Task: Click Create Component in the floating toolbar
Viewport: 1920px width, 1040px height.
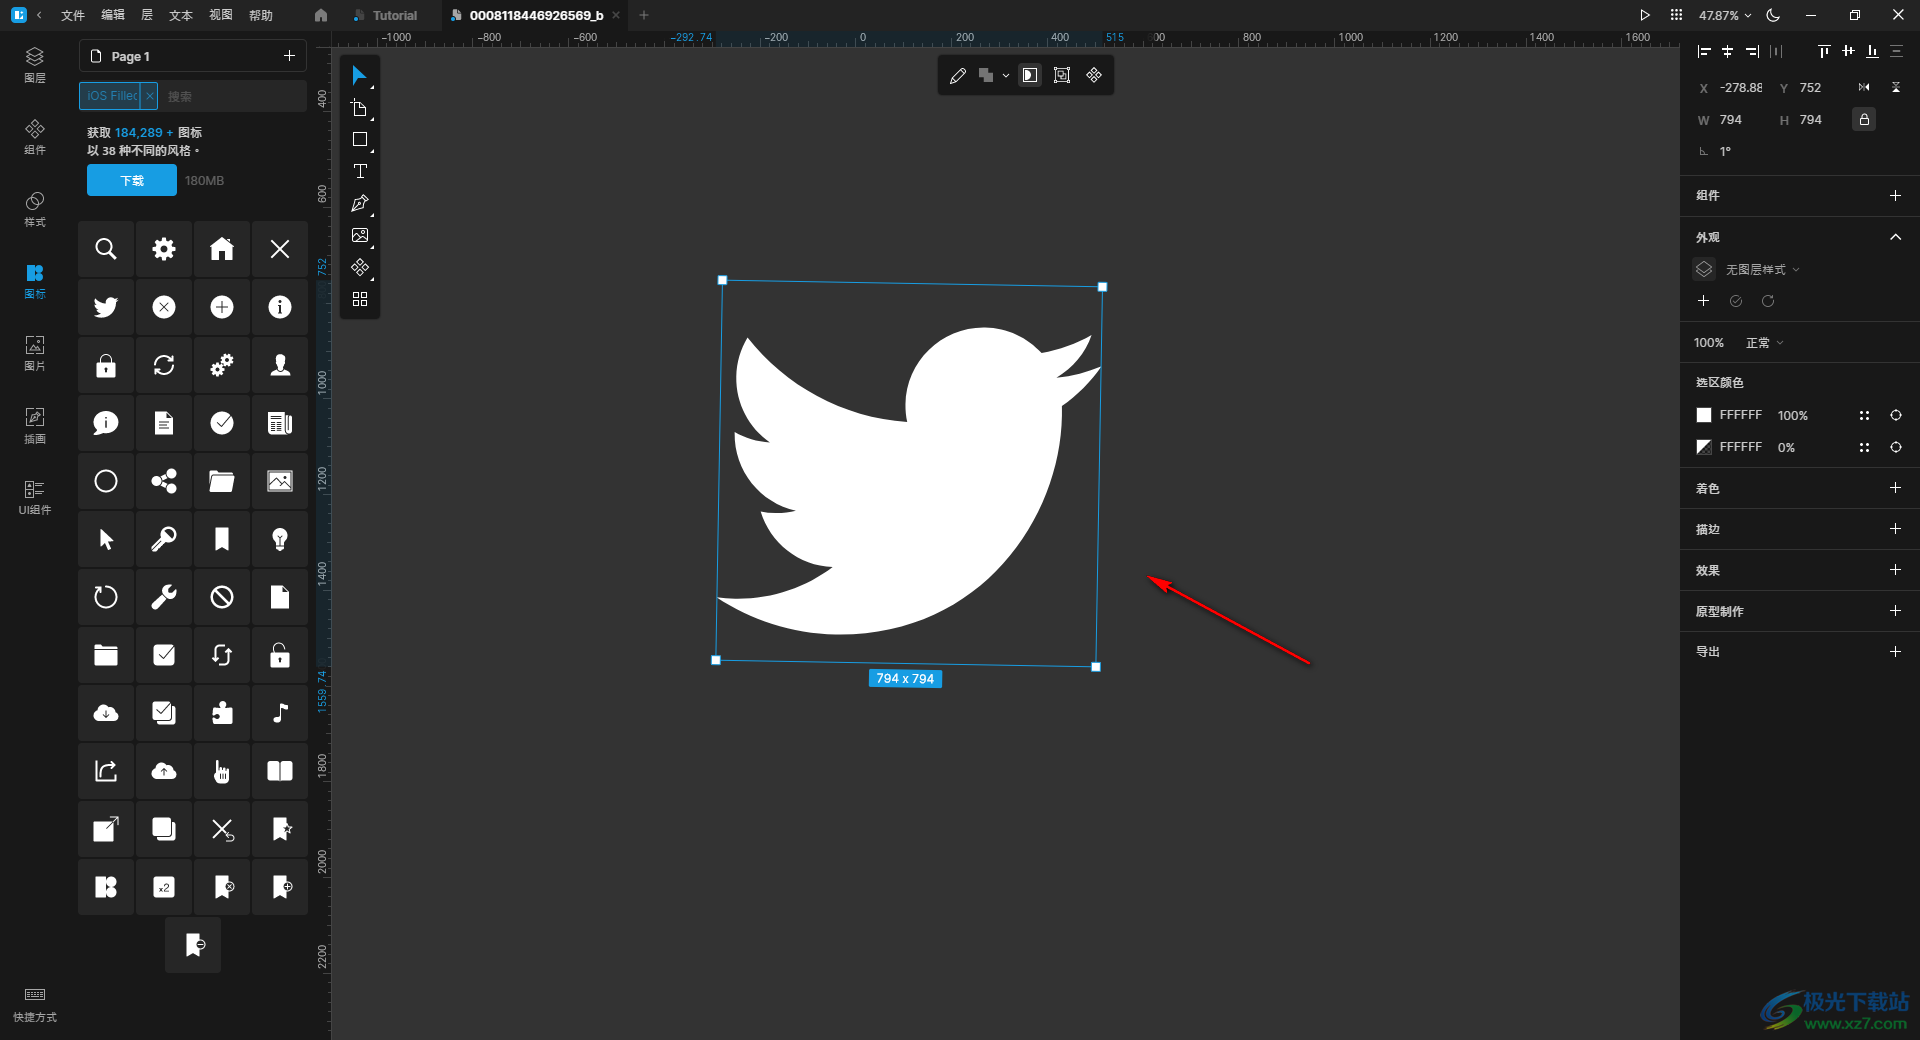Action: pyautogui.click(x=1094, y=76)
